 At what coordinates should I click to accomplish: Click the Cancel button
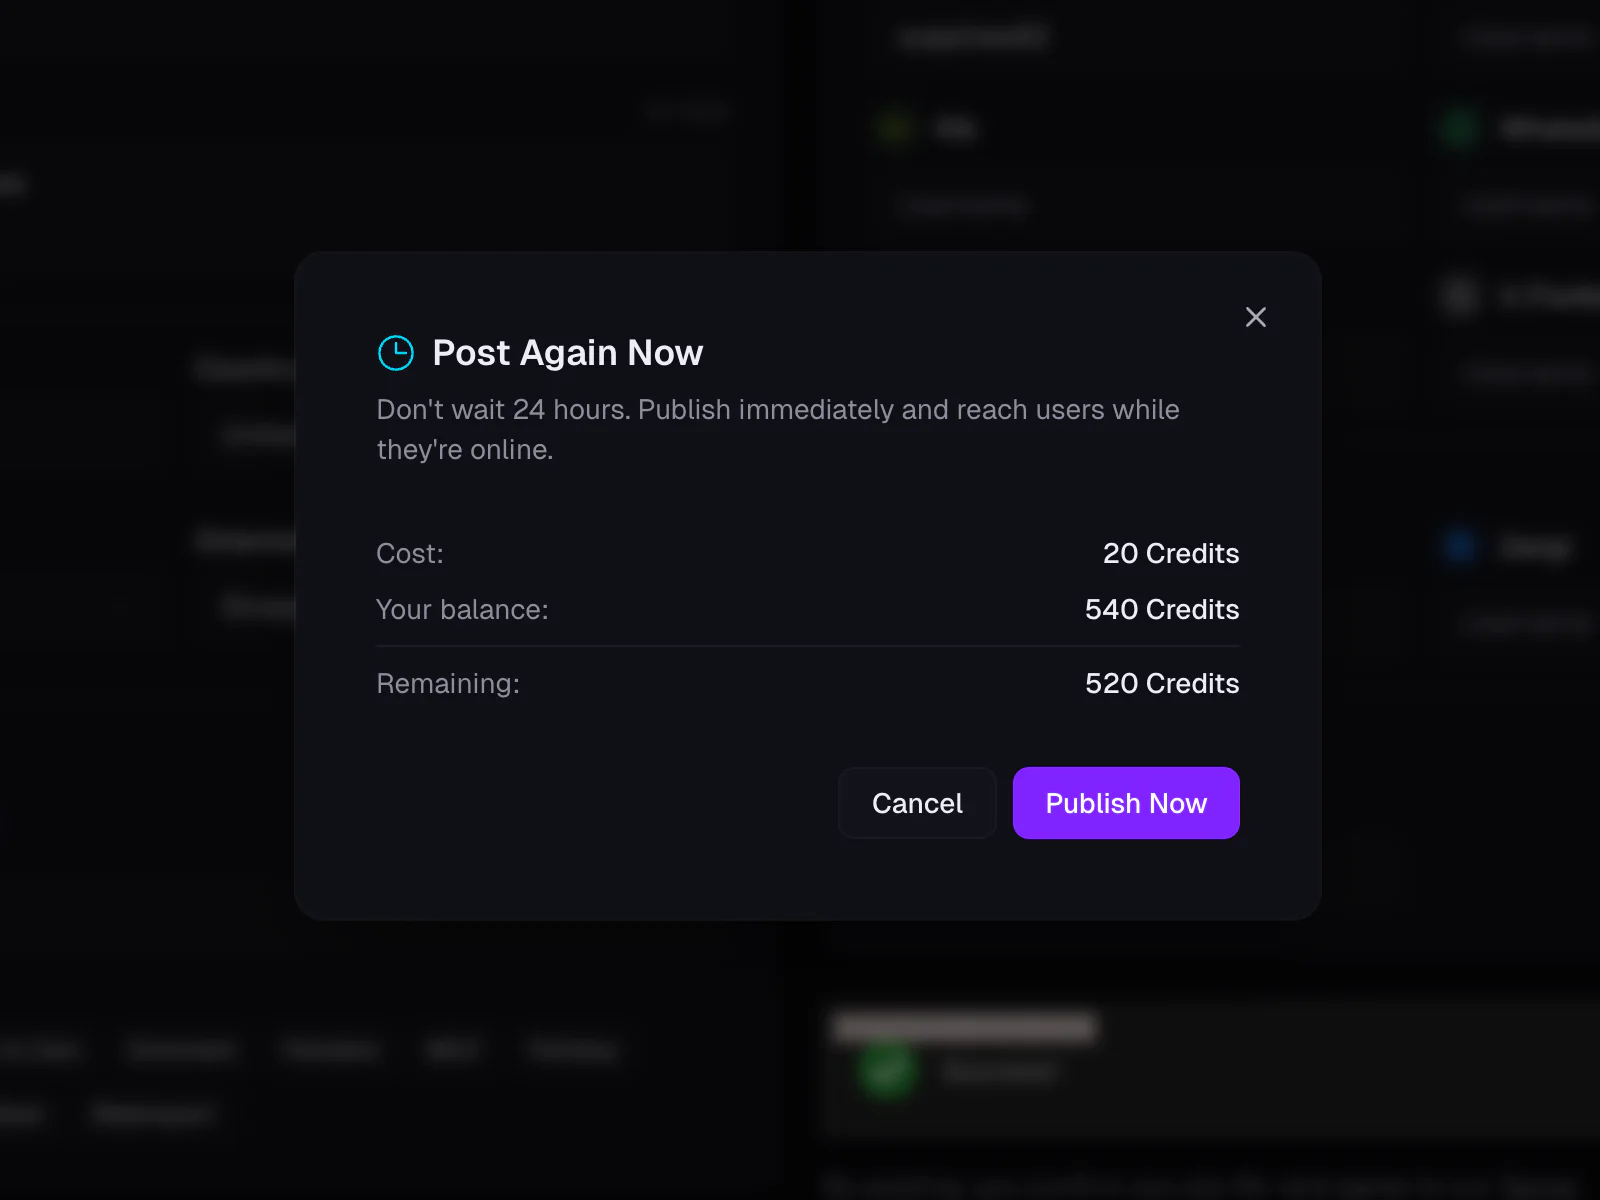917,803
